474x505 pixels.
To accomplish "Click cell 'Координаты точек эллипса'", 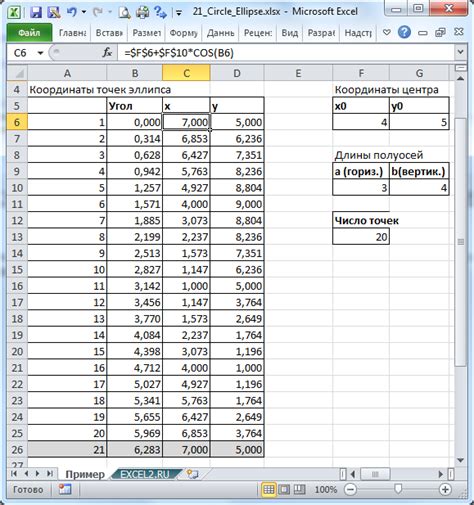I will tap(100, 89).
